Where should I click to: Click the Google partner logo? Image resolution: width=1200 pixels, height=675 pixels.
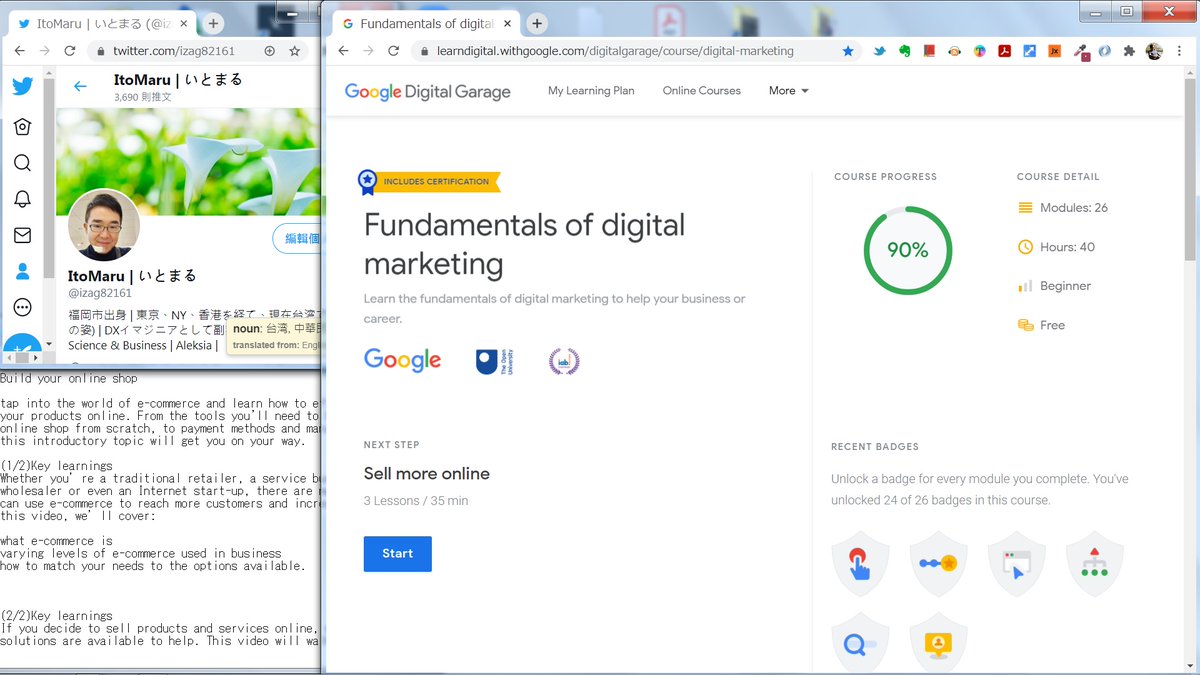tap(402, 360)
